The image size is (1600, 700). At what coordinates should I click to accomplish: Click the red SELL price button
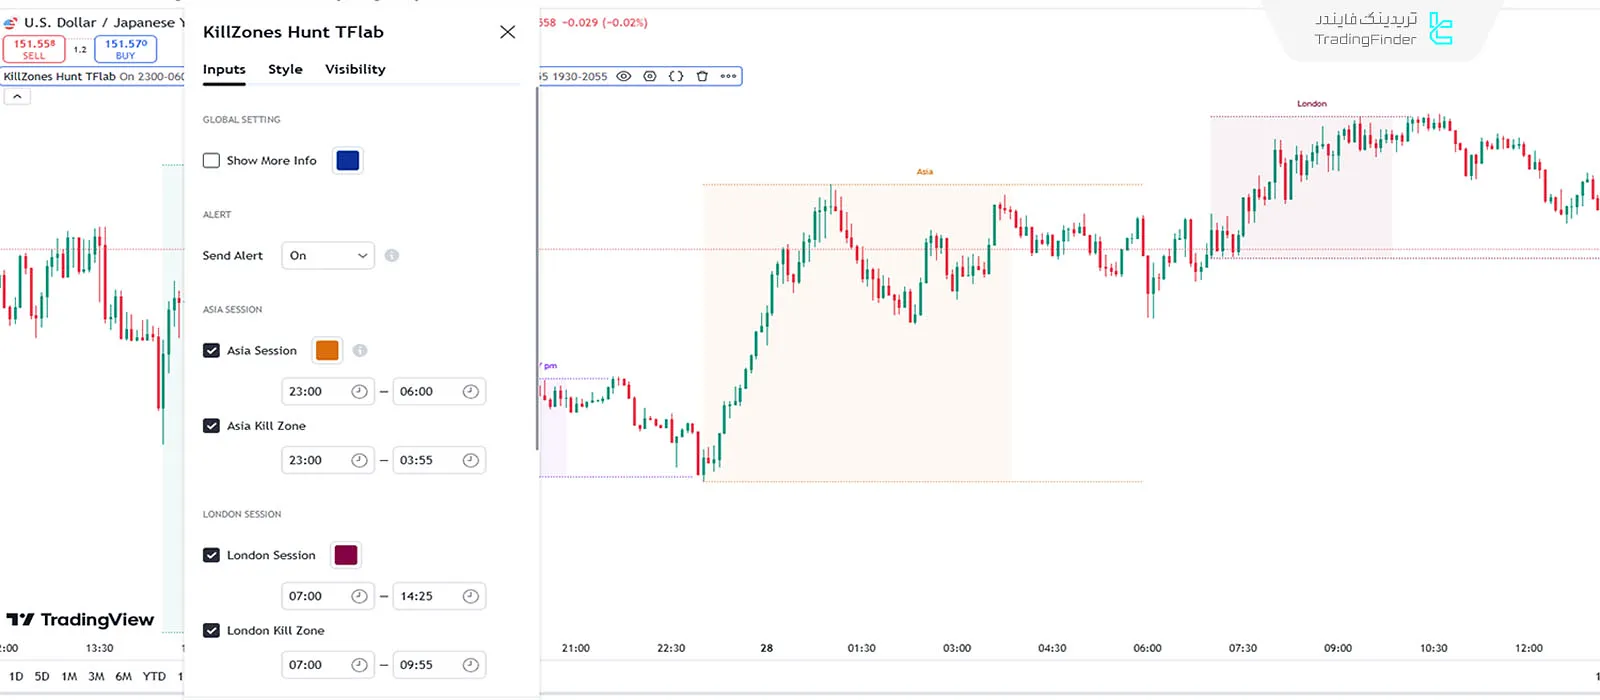tap(34, 49)
